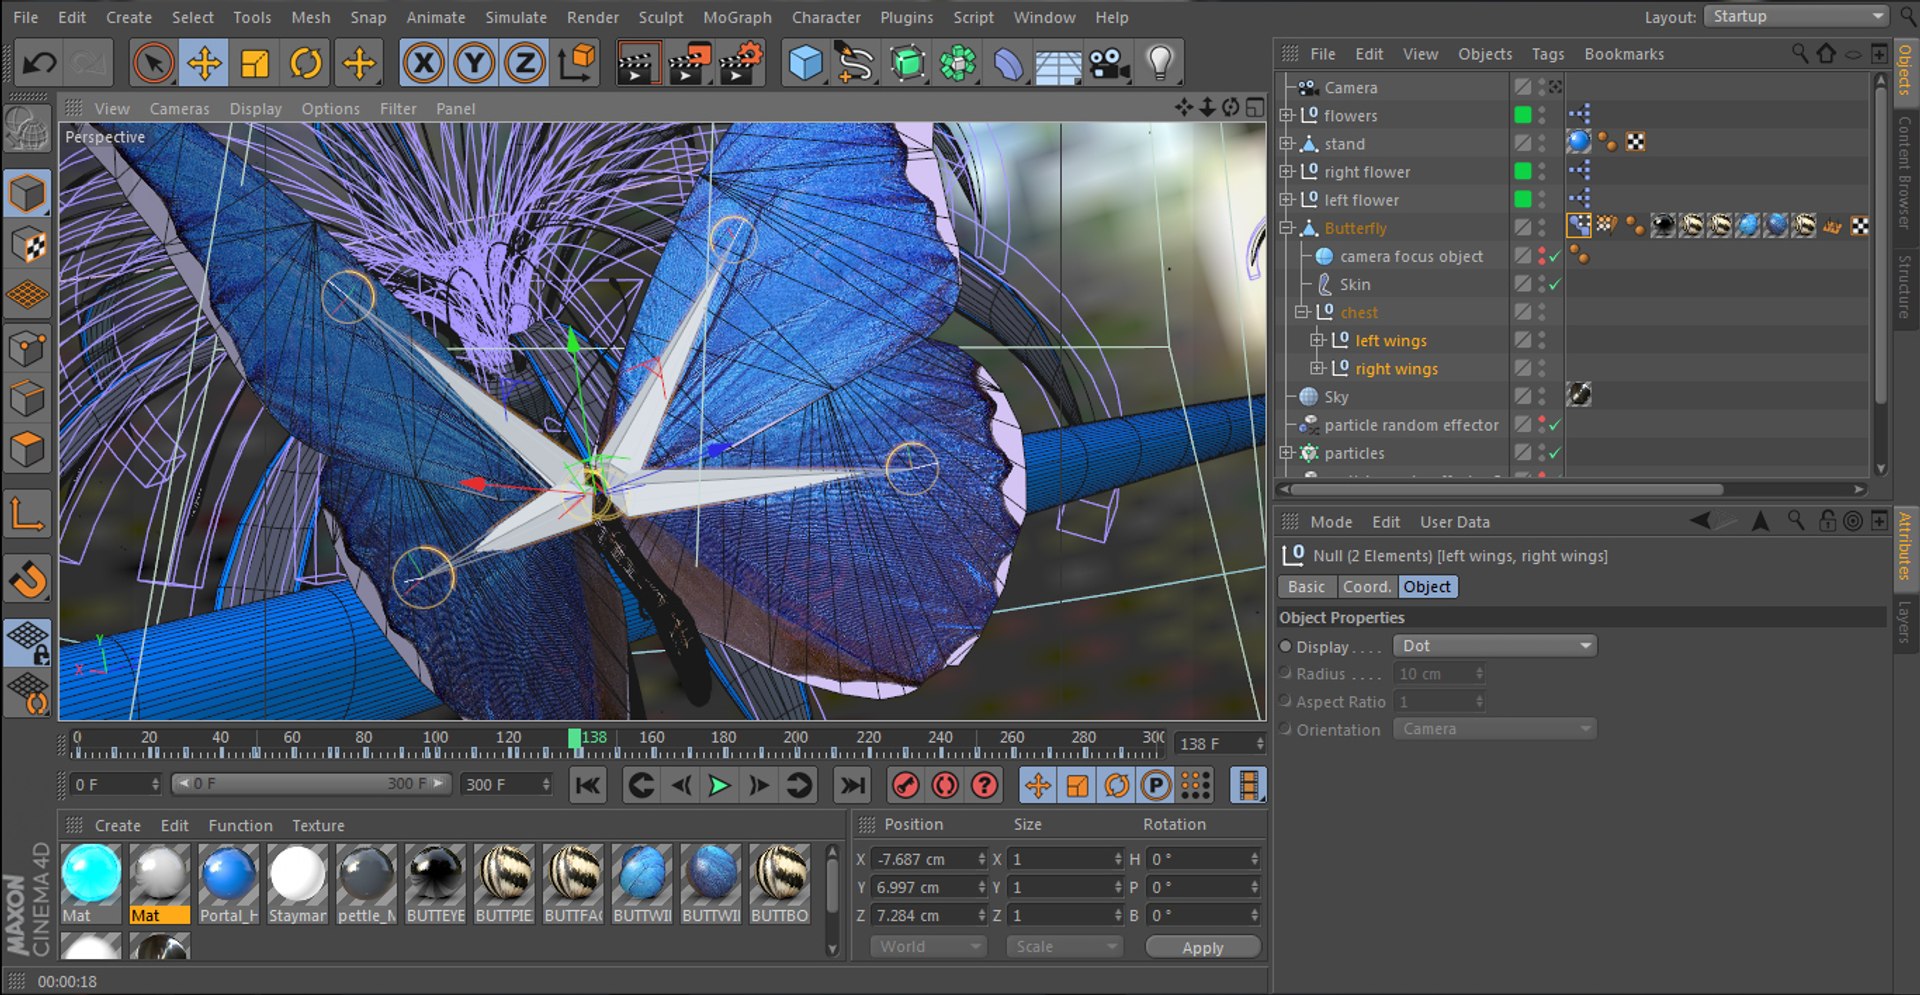Image resolution: width=1920 pixels, height=995 pixels.
Task: Select the Staymar white material swatch
Action: (298, 884)
